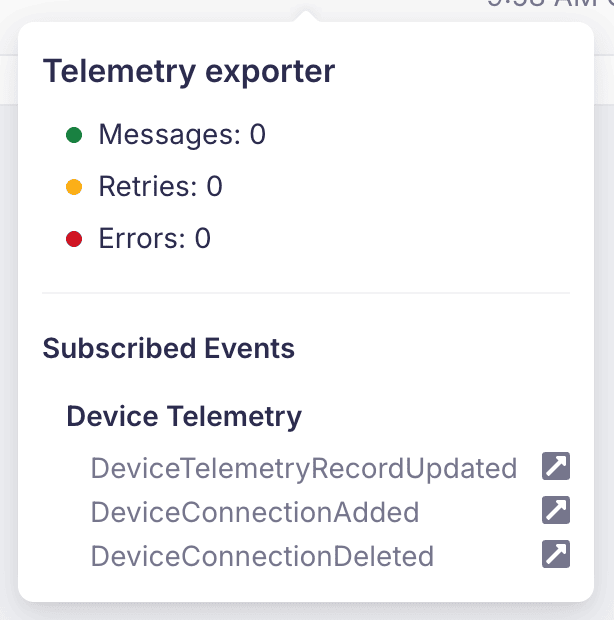Dismiss popover by clicking gray backdrop below it
614x620 pixels.
click(x=307, y=611)
